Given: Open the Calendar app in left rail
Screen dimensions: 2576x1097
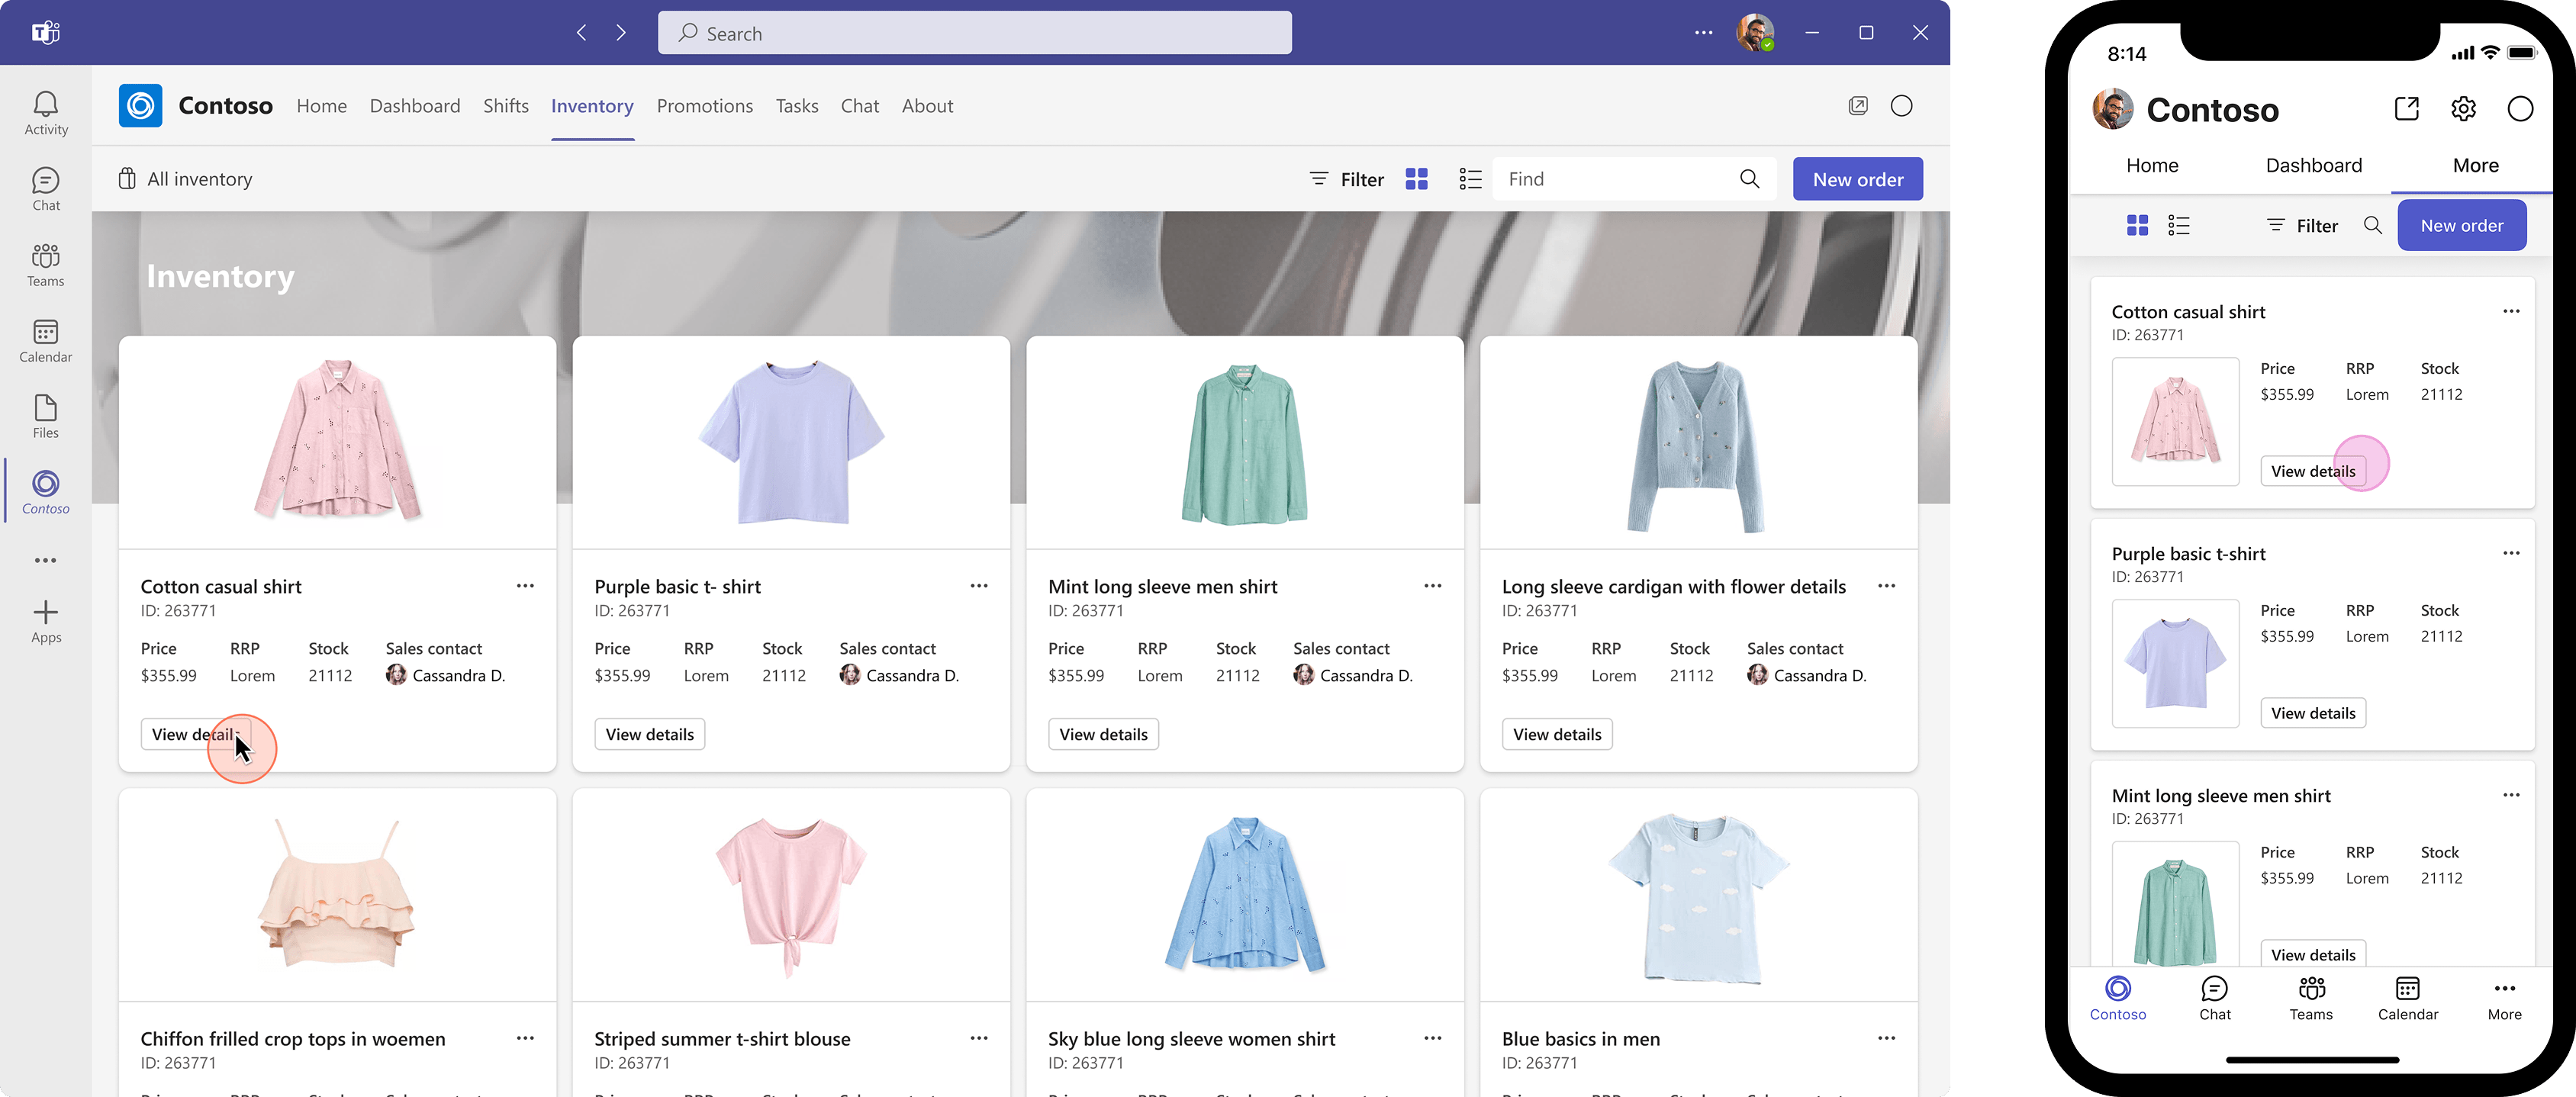Looking at the screenshot, I should (x=46, y=340).
